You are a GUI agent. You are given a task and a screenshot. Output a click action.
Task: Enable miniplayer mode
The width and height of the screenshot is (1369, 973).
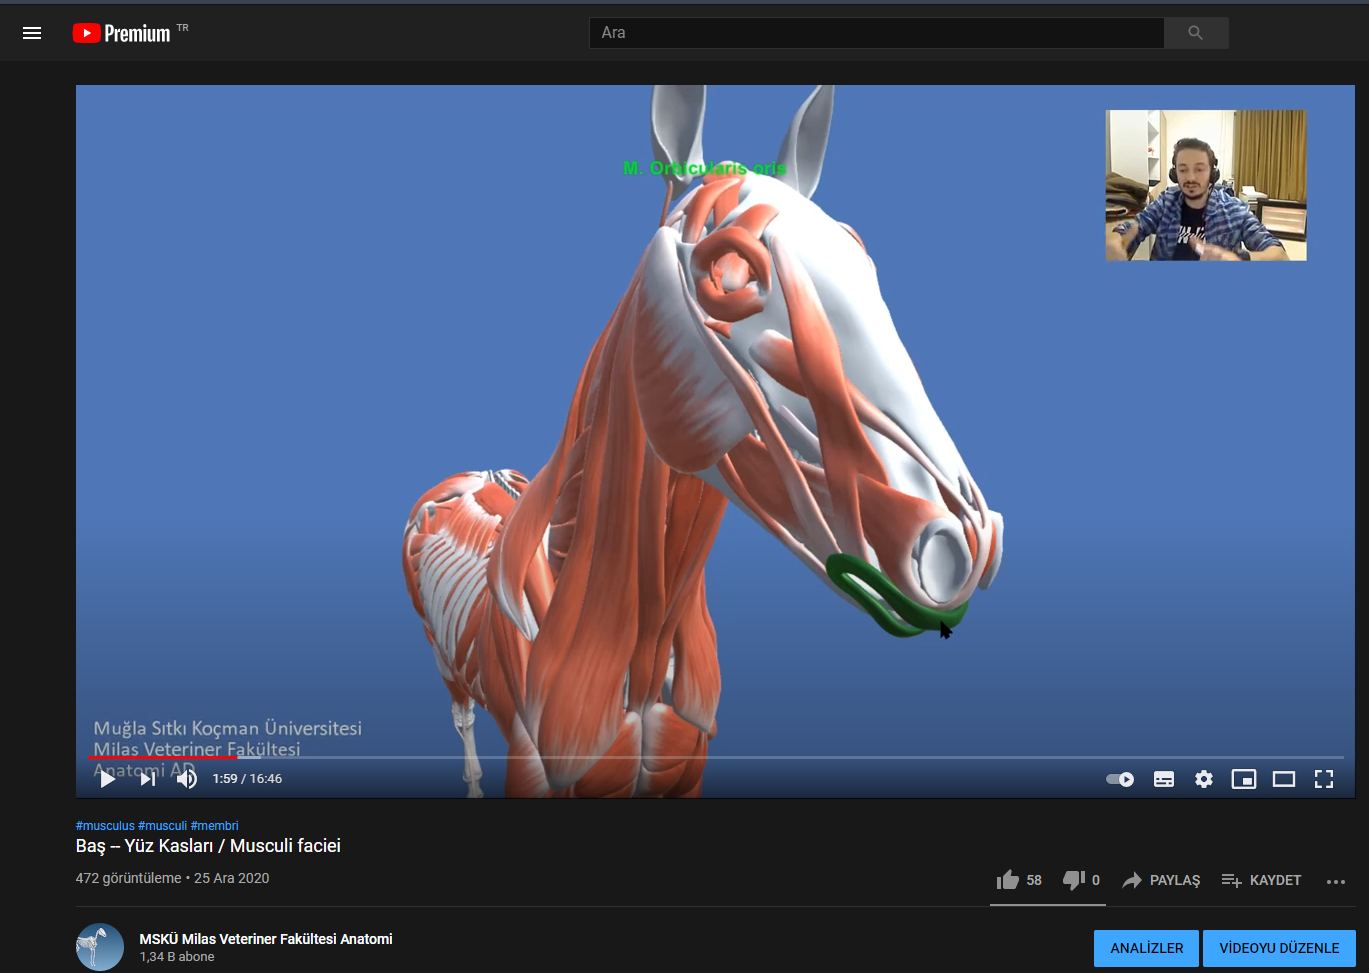pos(1244,779)
